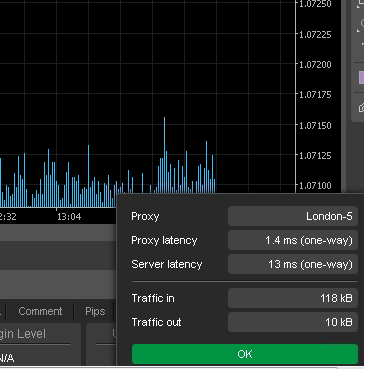Click price axis label 1.07100
Screen dimensions: 367x369
(x=315, y=185)
